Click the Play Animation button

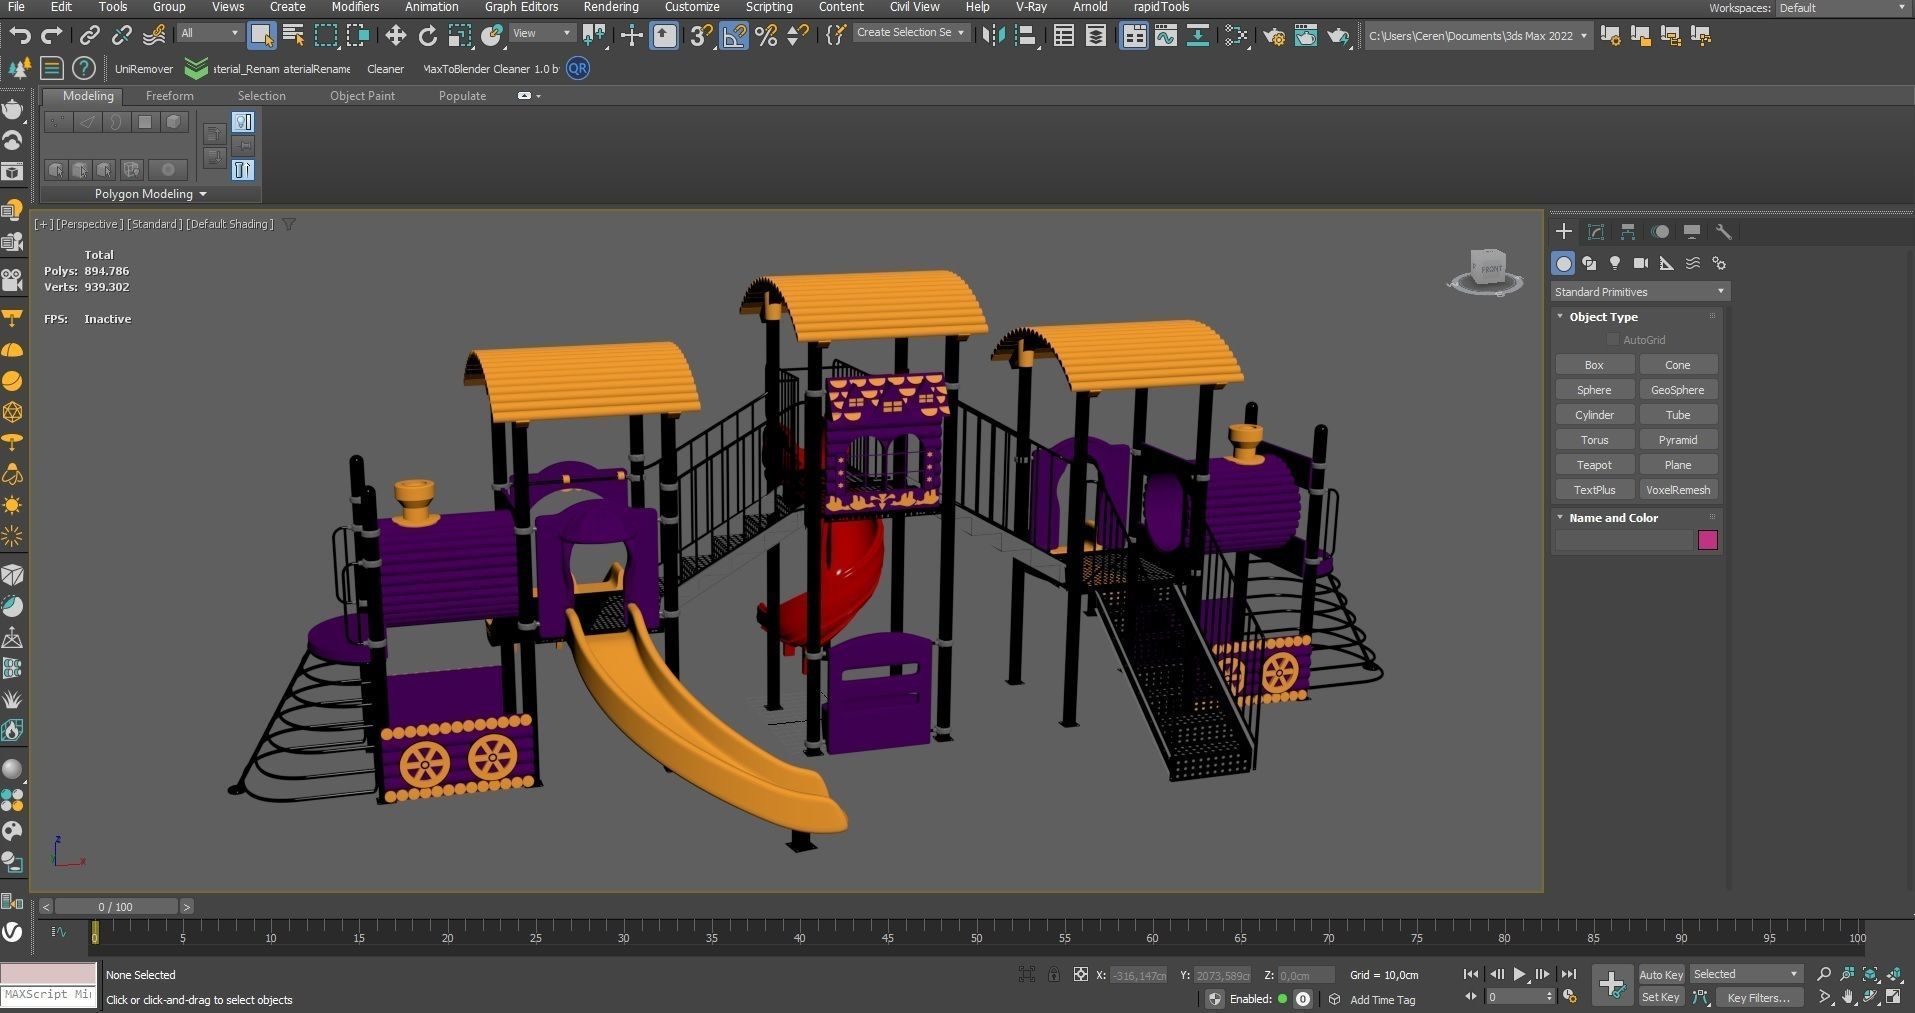(1520, 974)
